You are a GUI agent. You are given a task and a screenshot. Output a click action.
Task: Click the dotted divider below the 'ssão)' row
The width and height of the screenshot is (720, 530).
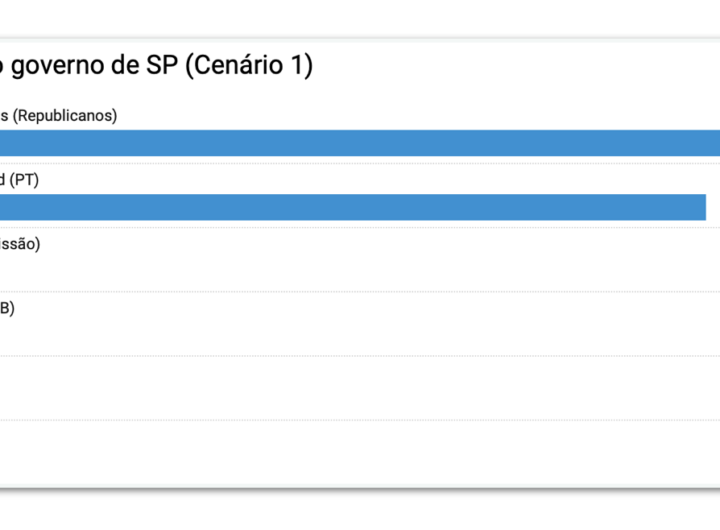(x=360, y=291)
